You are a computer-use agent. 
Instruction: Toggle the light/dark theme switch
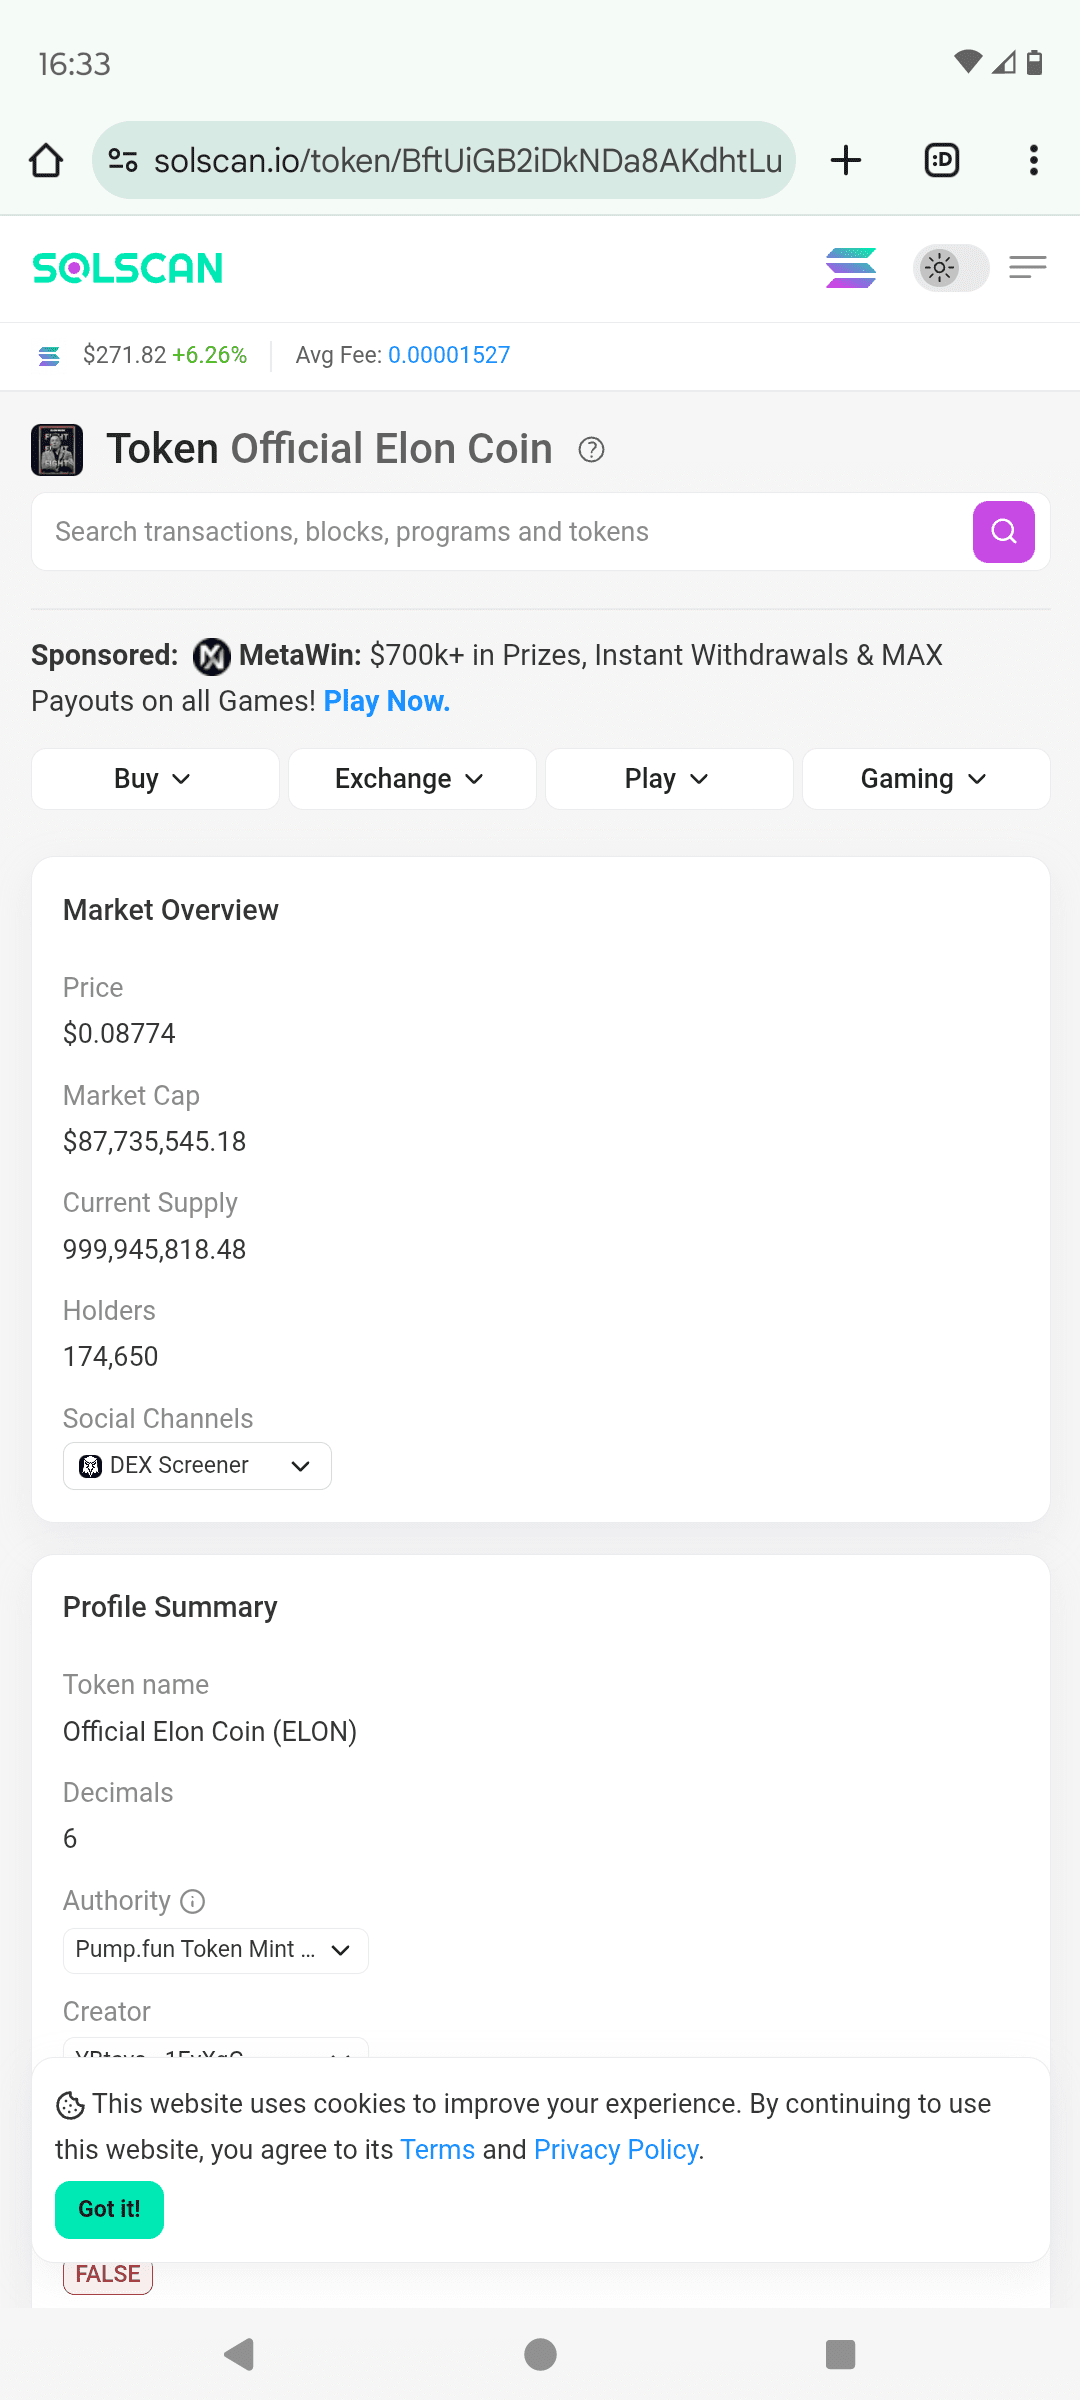pyautogui.click(x=951, y=268)
